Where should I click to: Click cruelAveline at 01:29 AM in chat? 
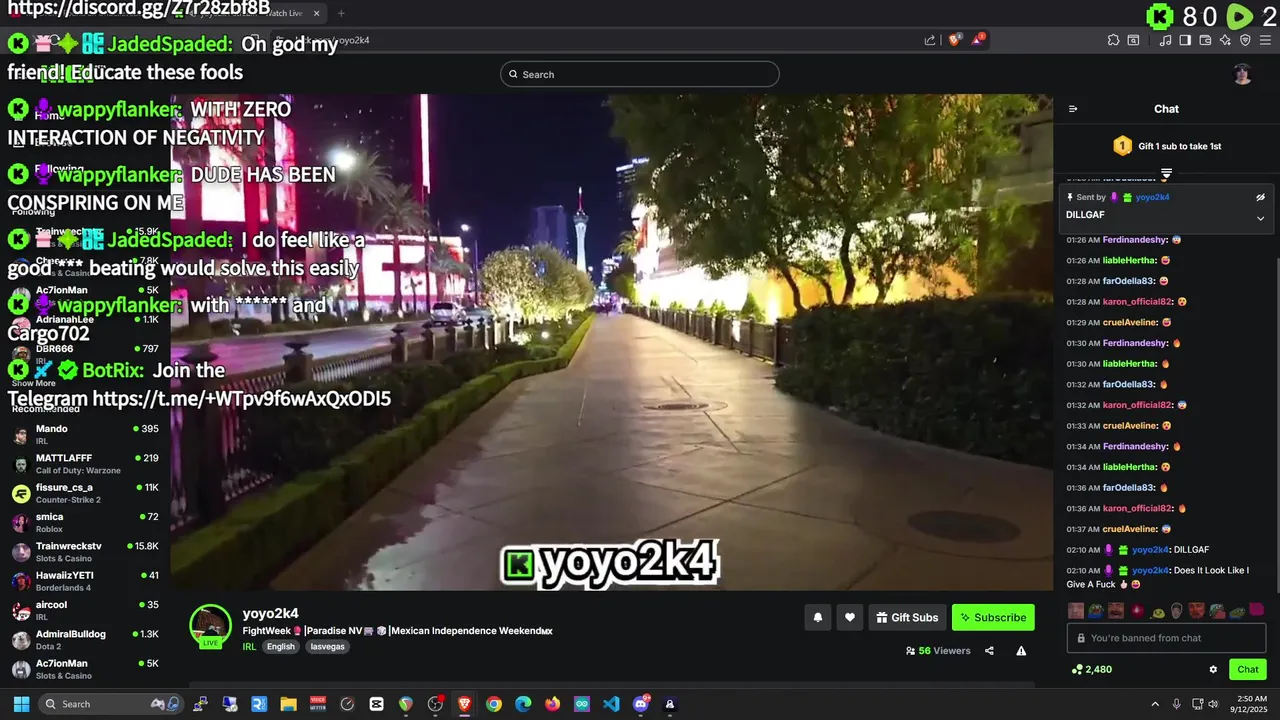(1130, 322)
